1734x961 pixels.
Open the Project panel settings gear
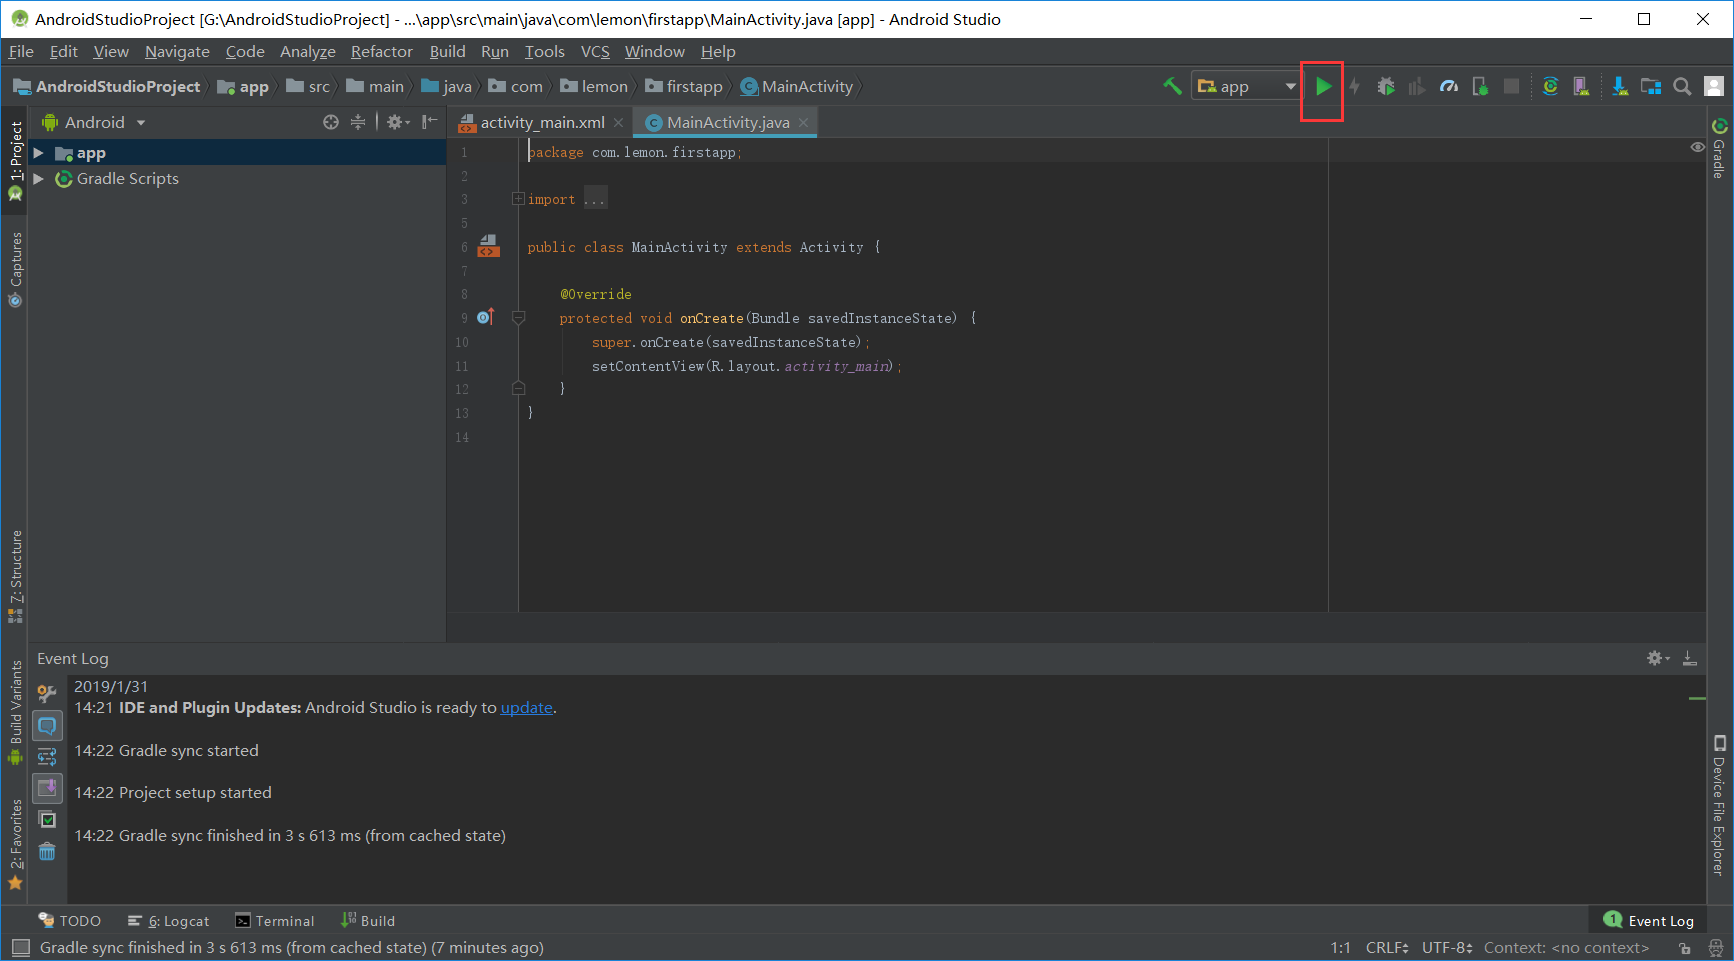tap(398, 122)
